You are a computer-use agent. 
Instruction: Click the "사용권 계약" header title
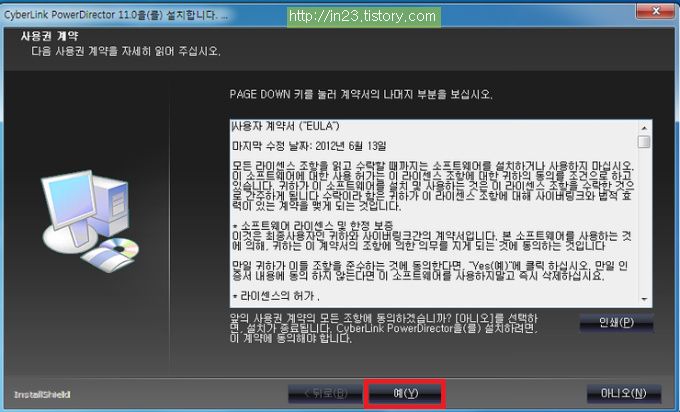(x=49, y=36)
